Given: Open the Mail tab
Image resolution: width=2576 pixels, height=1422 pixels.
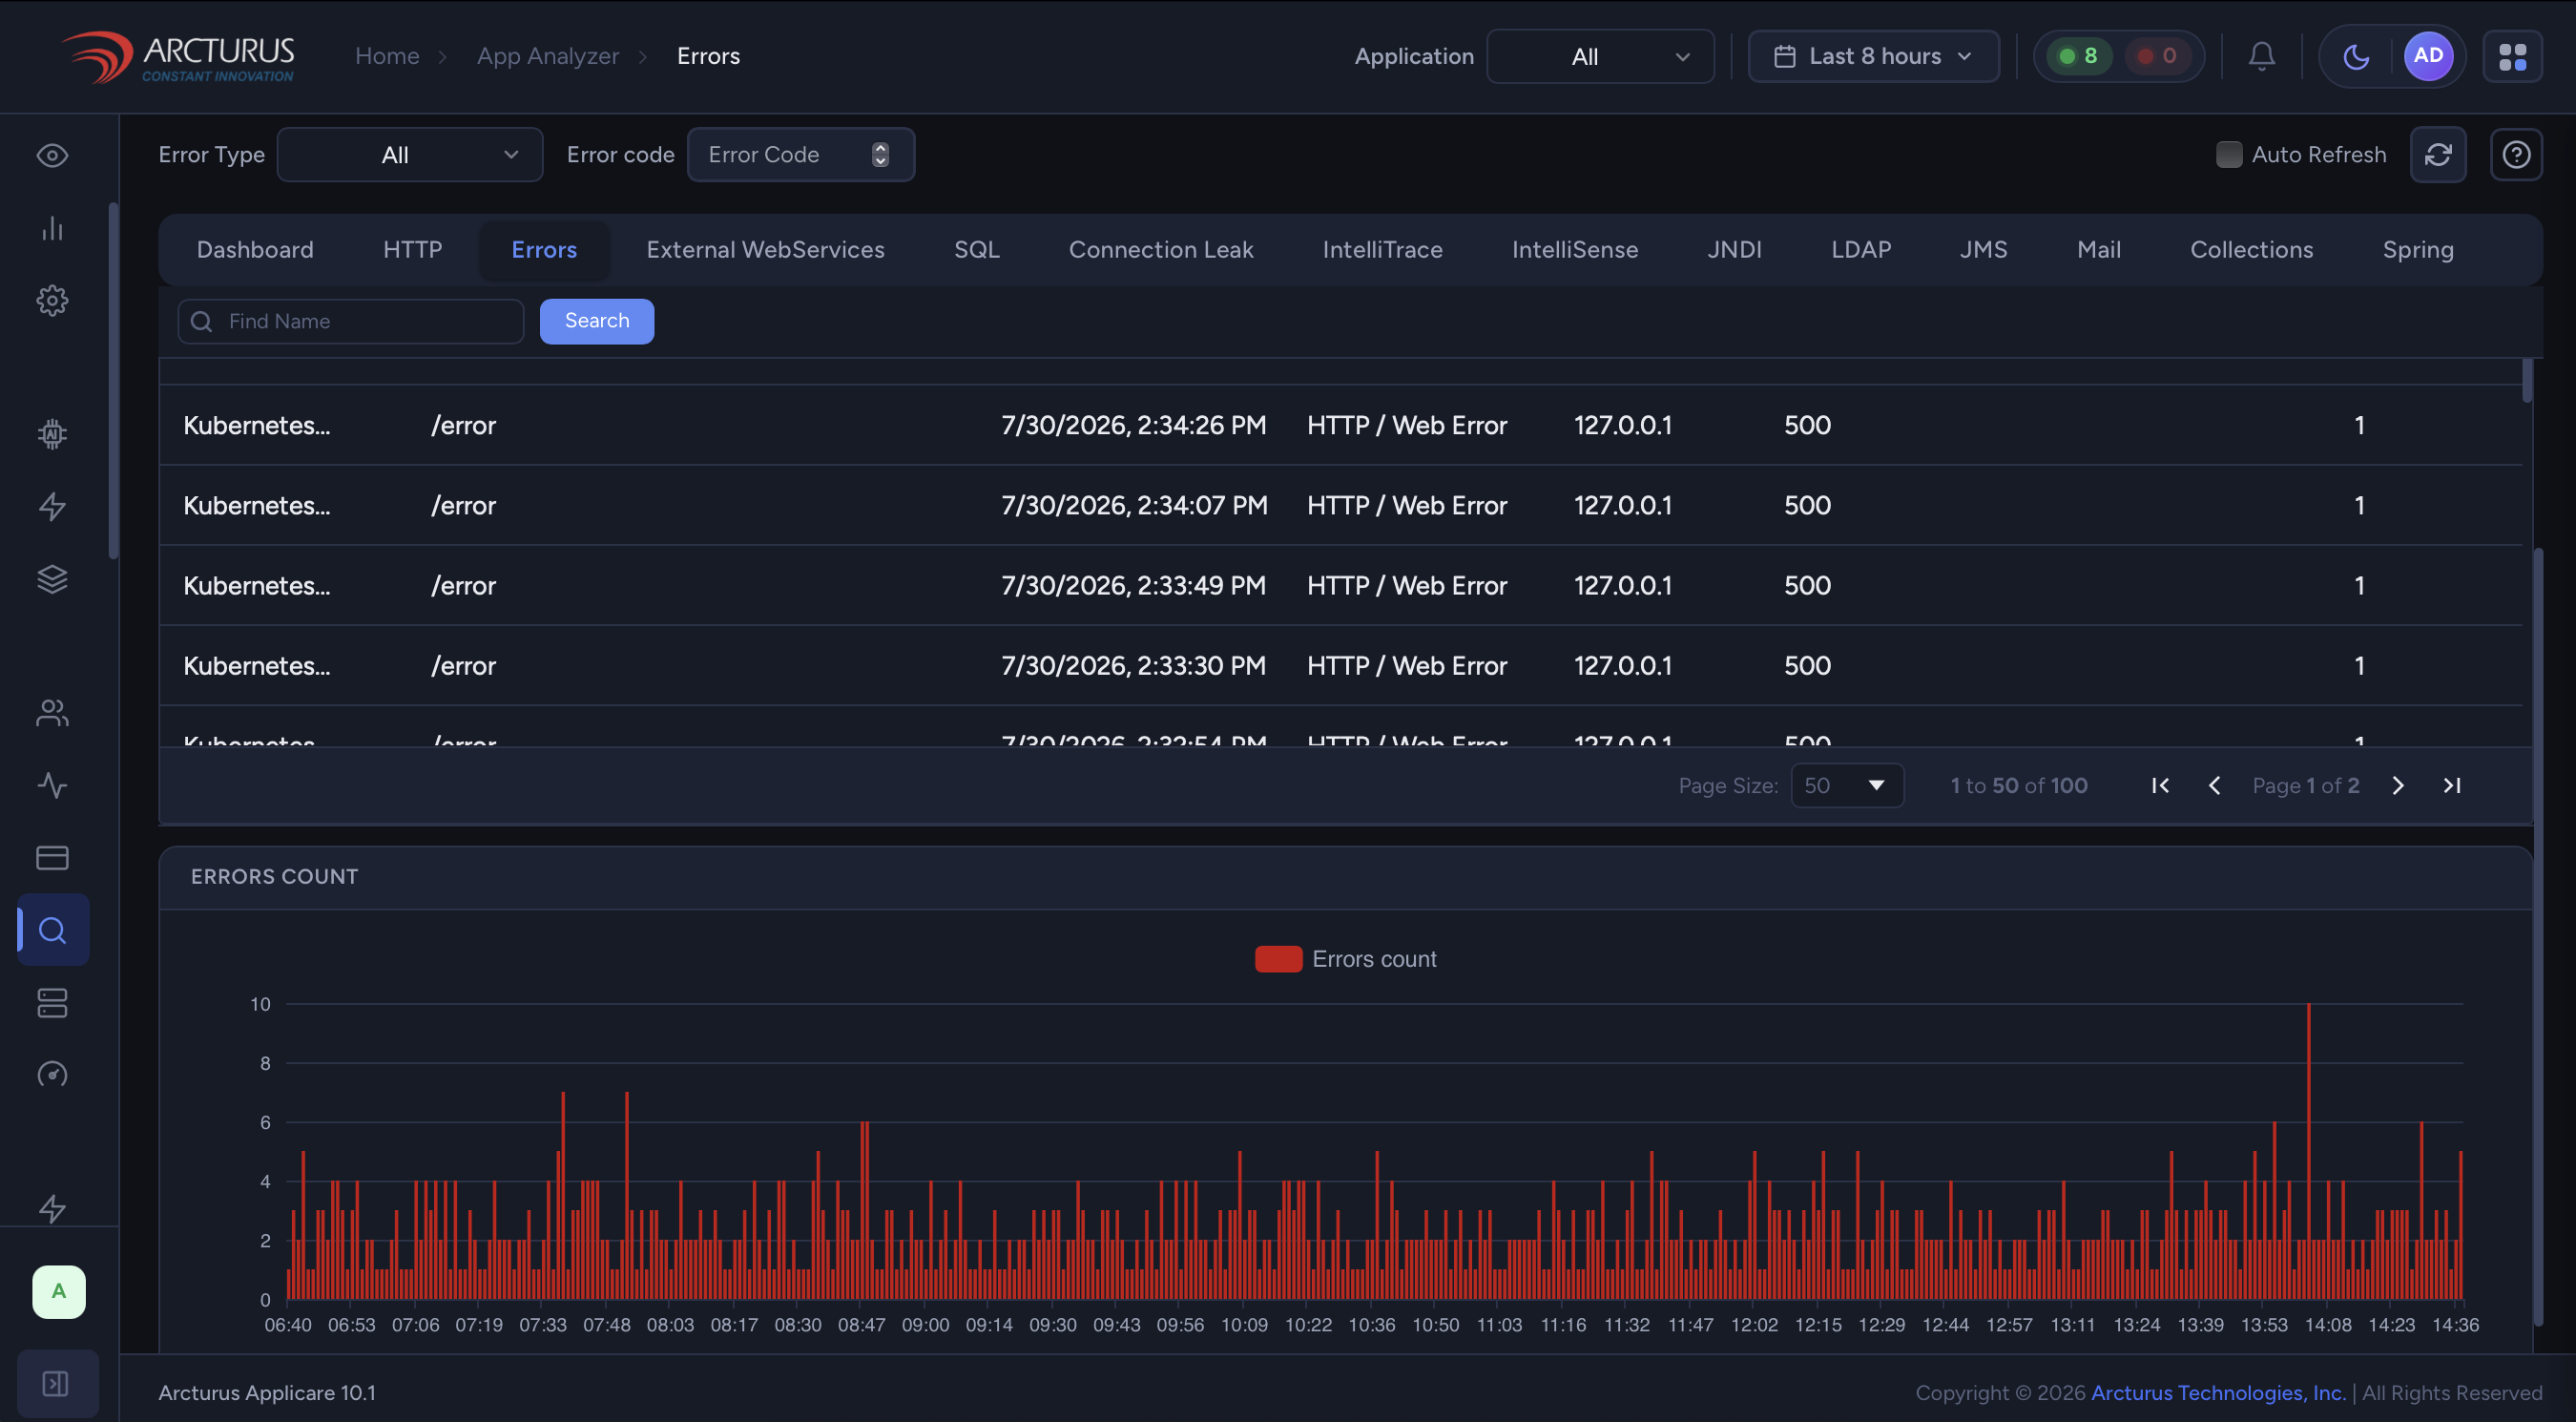Looking at the screenshot, I should coord(2098,250).
